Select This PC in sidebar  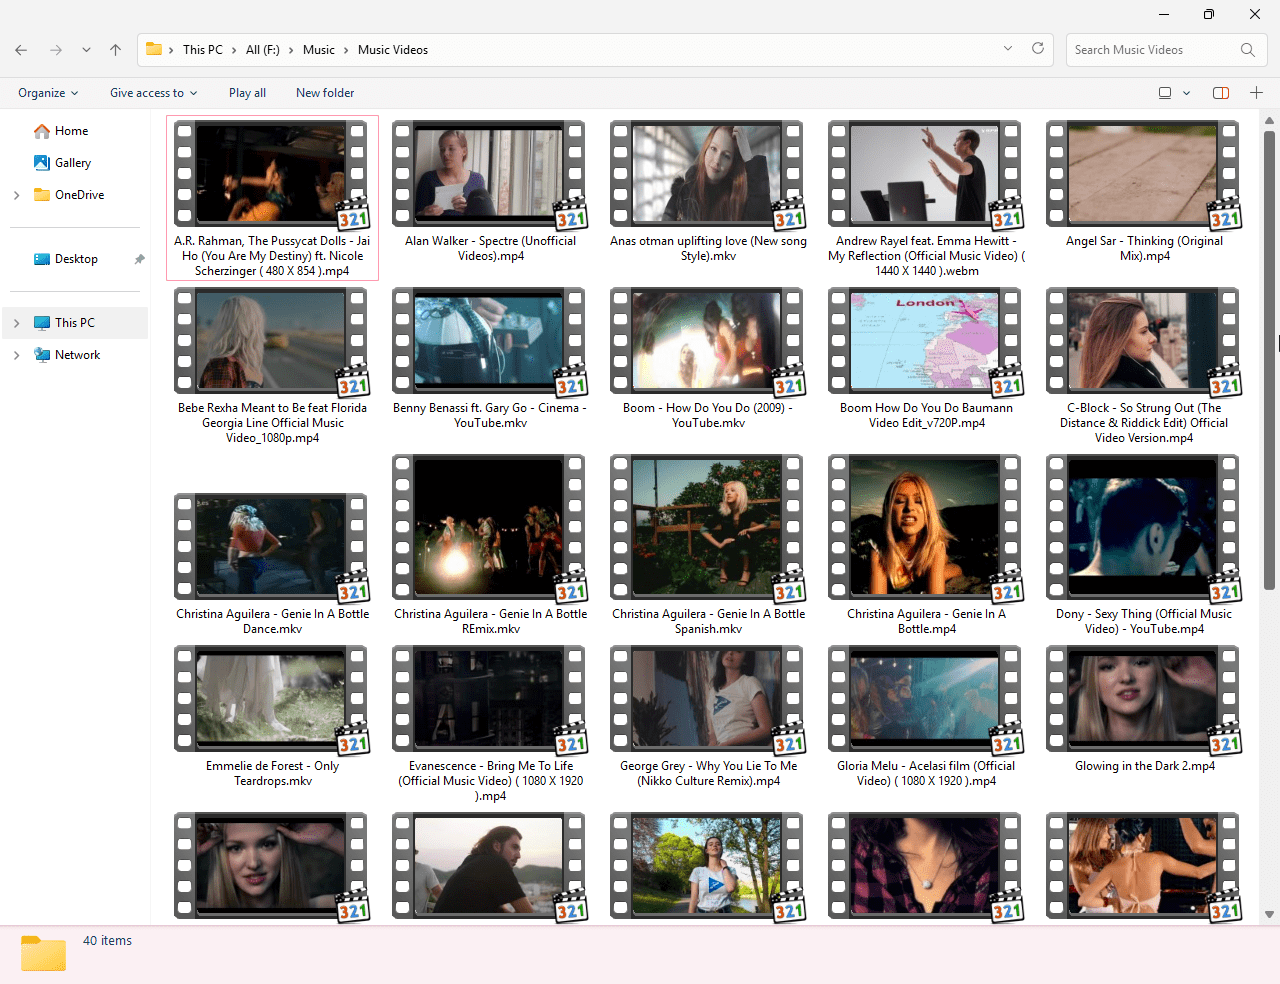pyautogui.click(x=75, y=323)
